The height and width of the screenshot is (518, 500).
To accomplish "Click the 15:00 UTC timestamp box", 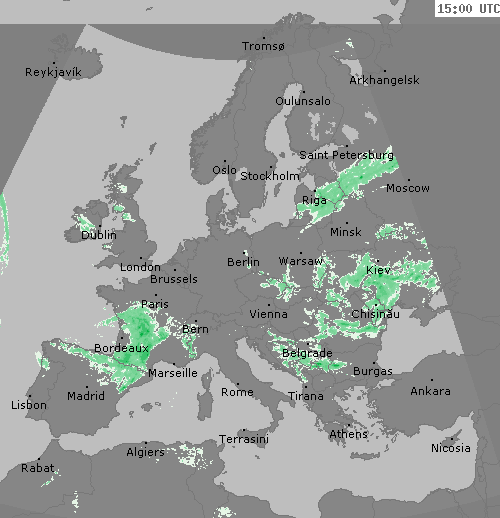I will tap(467, 8).
